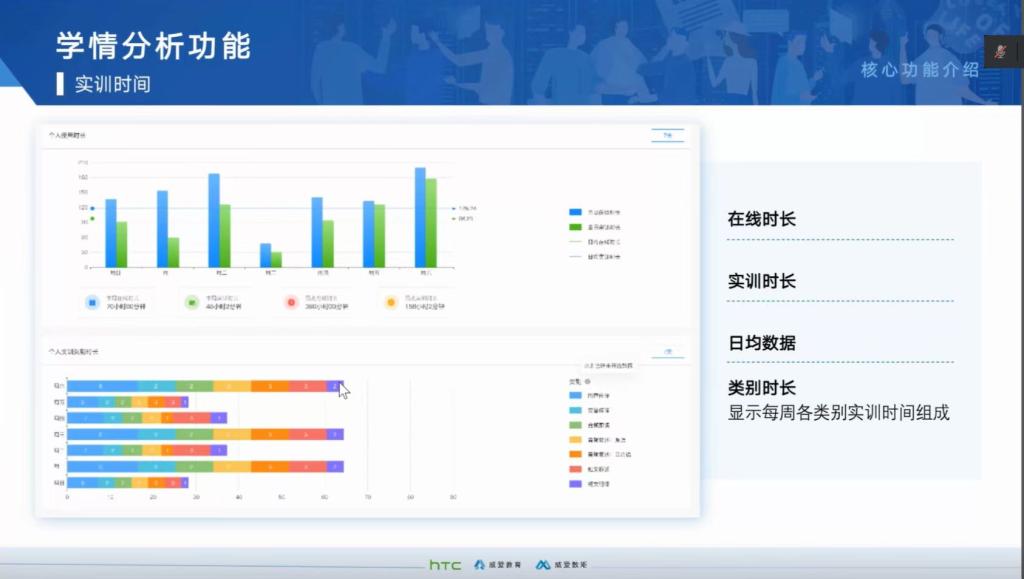Image resolution: width=1024 pixels, height=579 pixels.
Task: Click the HTC logo in footer
Action: pyautogui.click(x=445, y=565)
